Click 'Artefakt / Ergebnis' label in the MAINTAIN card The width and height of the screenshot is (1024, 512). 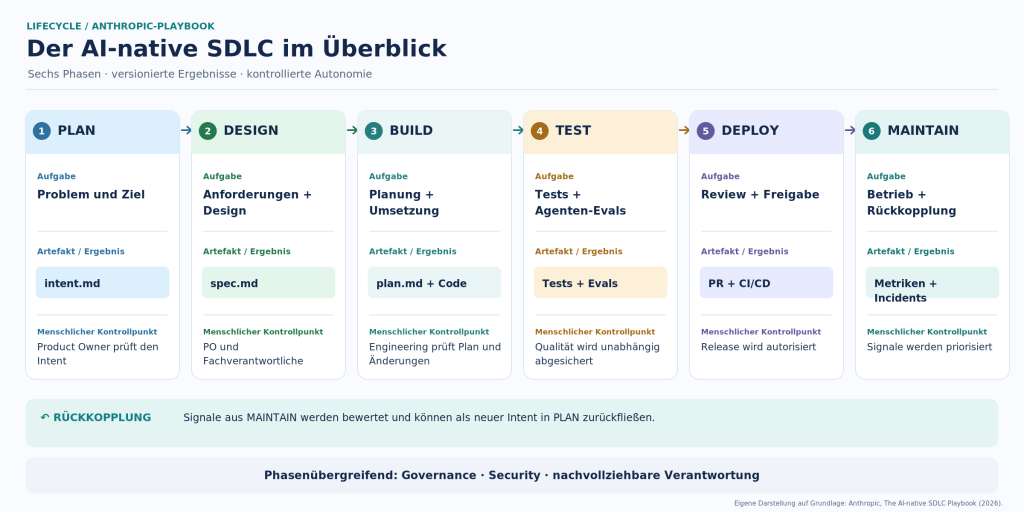tap(910, 251)
